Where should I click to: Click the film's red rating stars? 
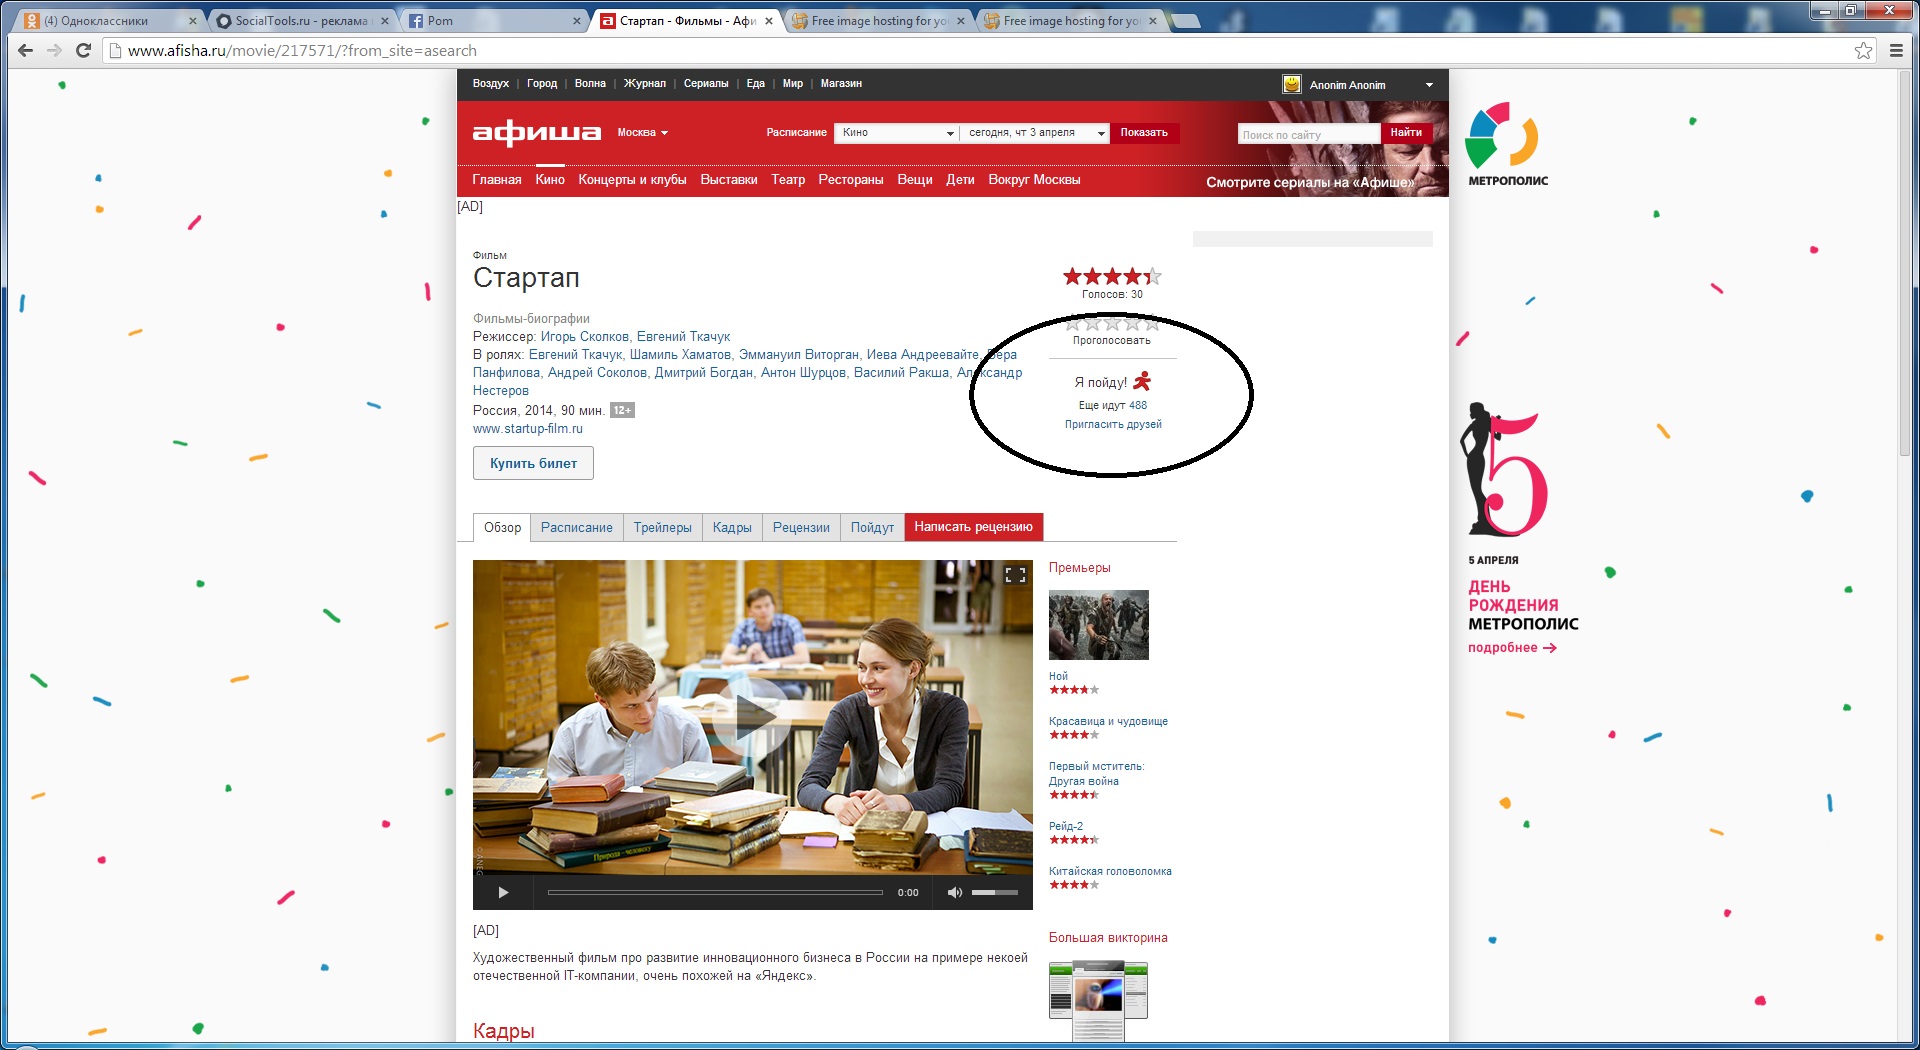(x=1112, y=276)
